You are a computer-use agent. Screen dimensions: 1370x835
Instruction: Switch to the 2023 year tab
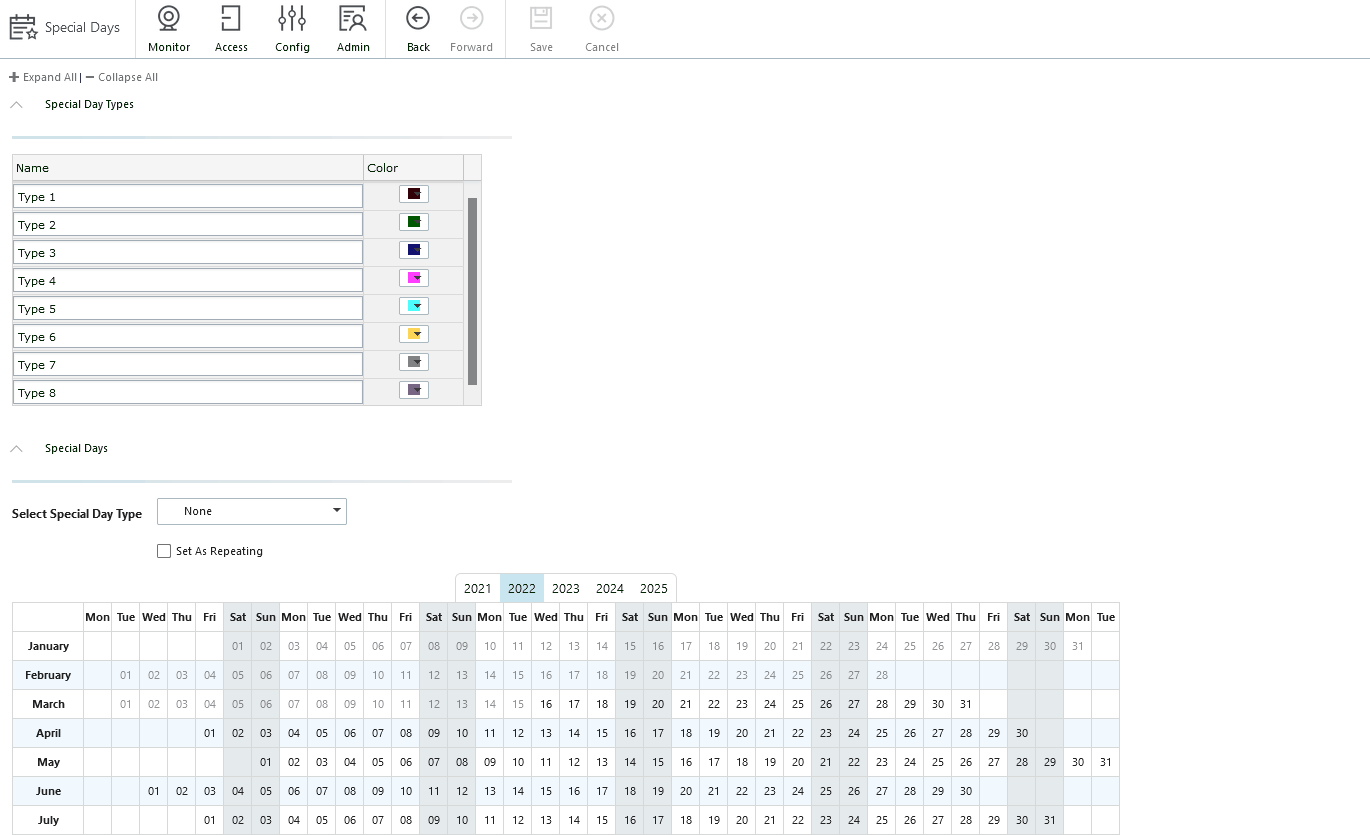[566, 588]
